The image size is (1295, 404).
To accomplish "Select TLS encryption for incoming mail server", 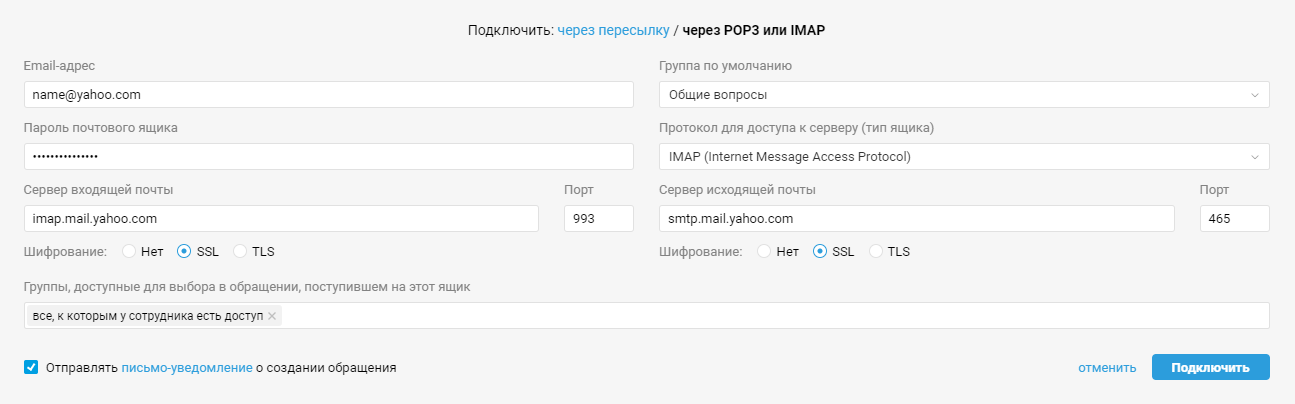I will click(x=240, y=251).
